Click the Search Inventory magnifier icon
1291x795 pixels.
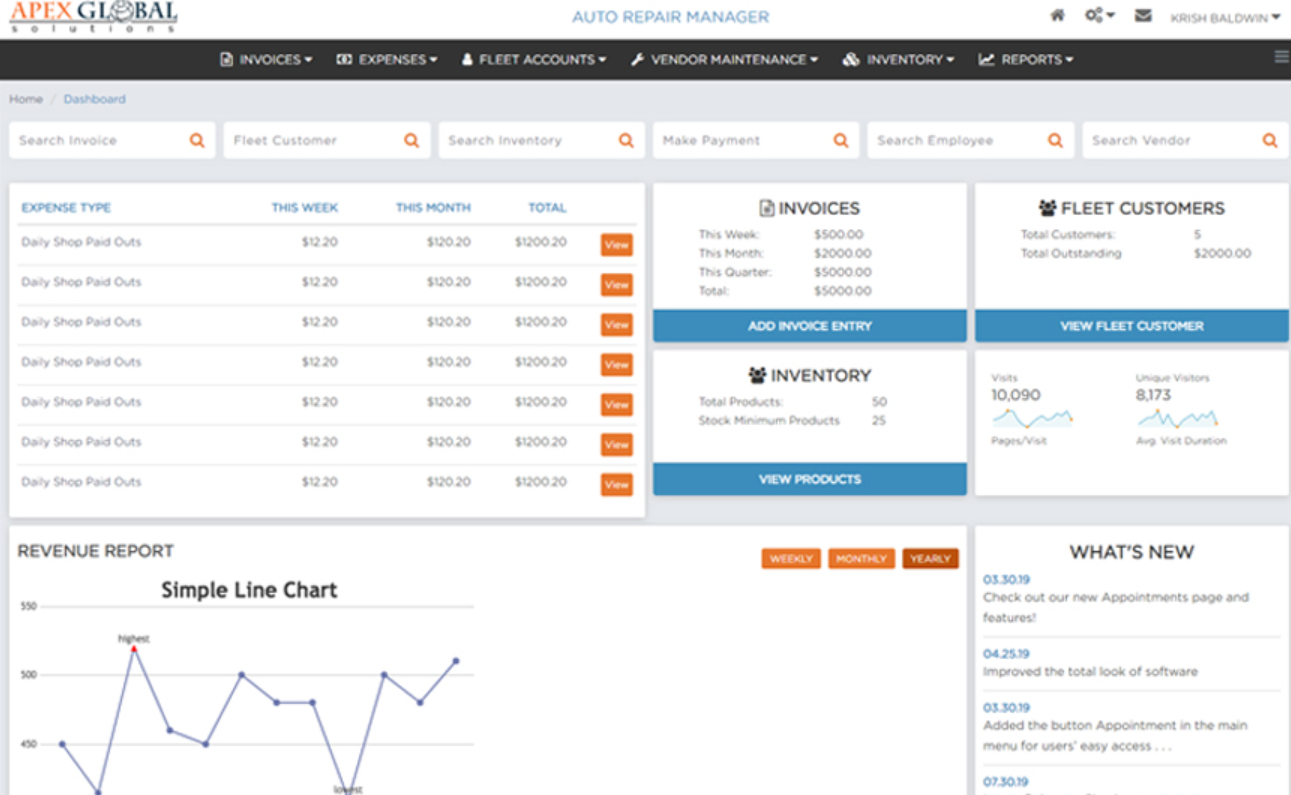pos(626,140)
